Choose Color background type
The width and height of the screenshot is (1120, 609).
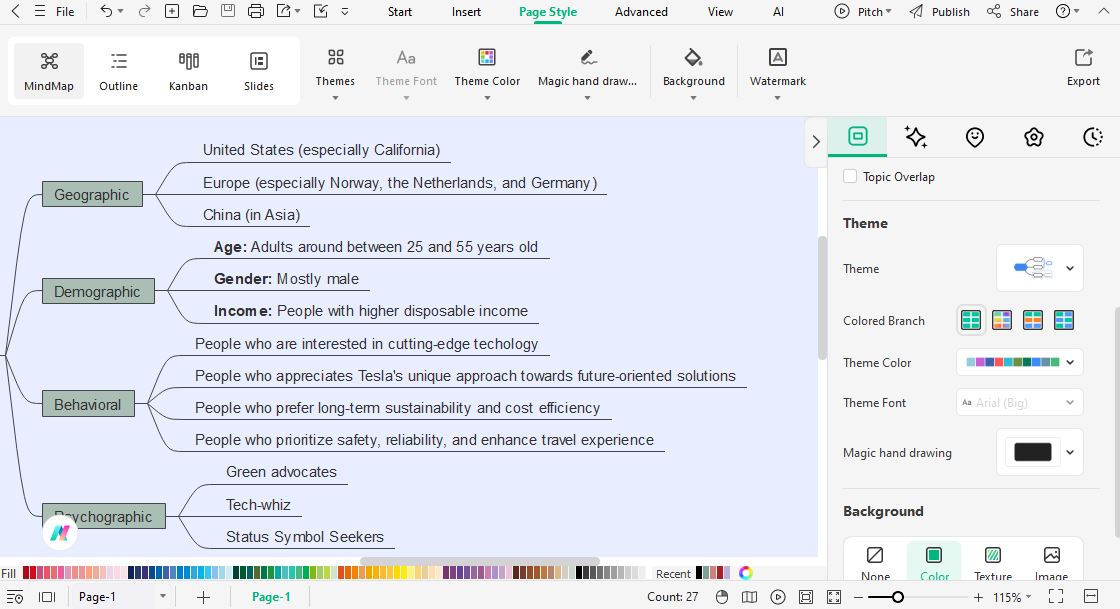(934, 562)
